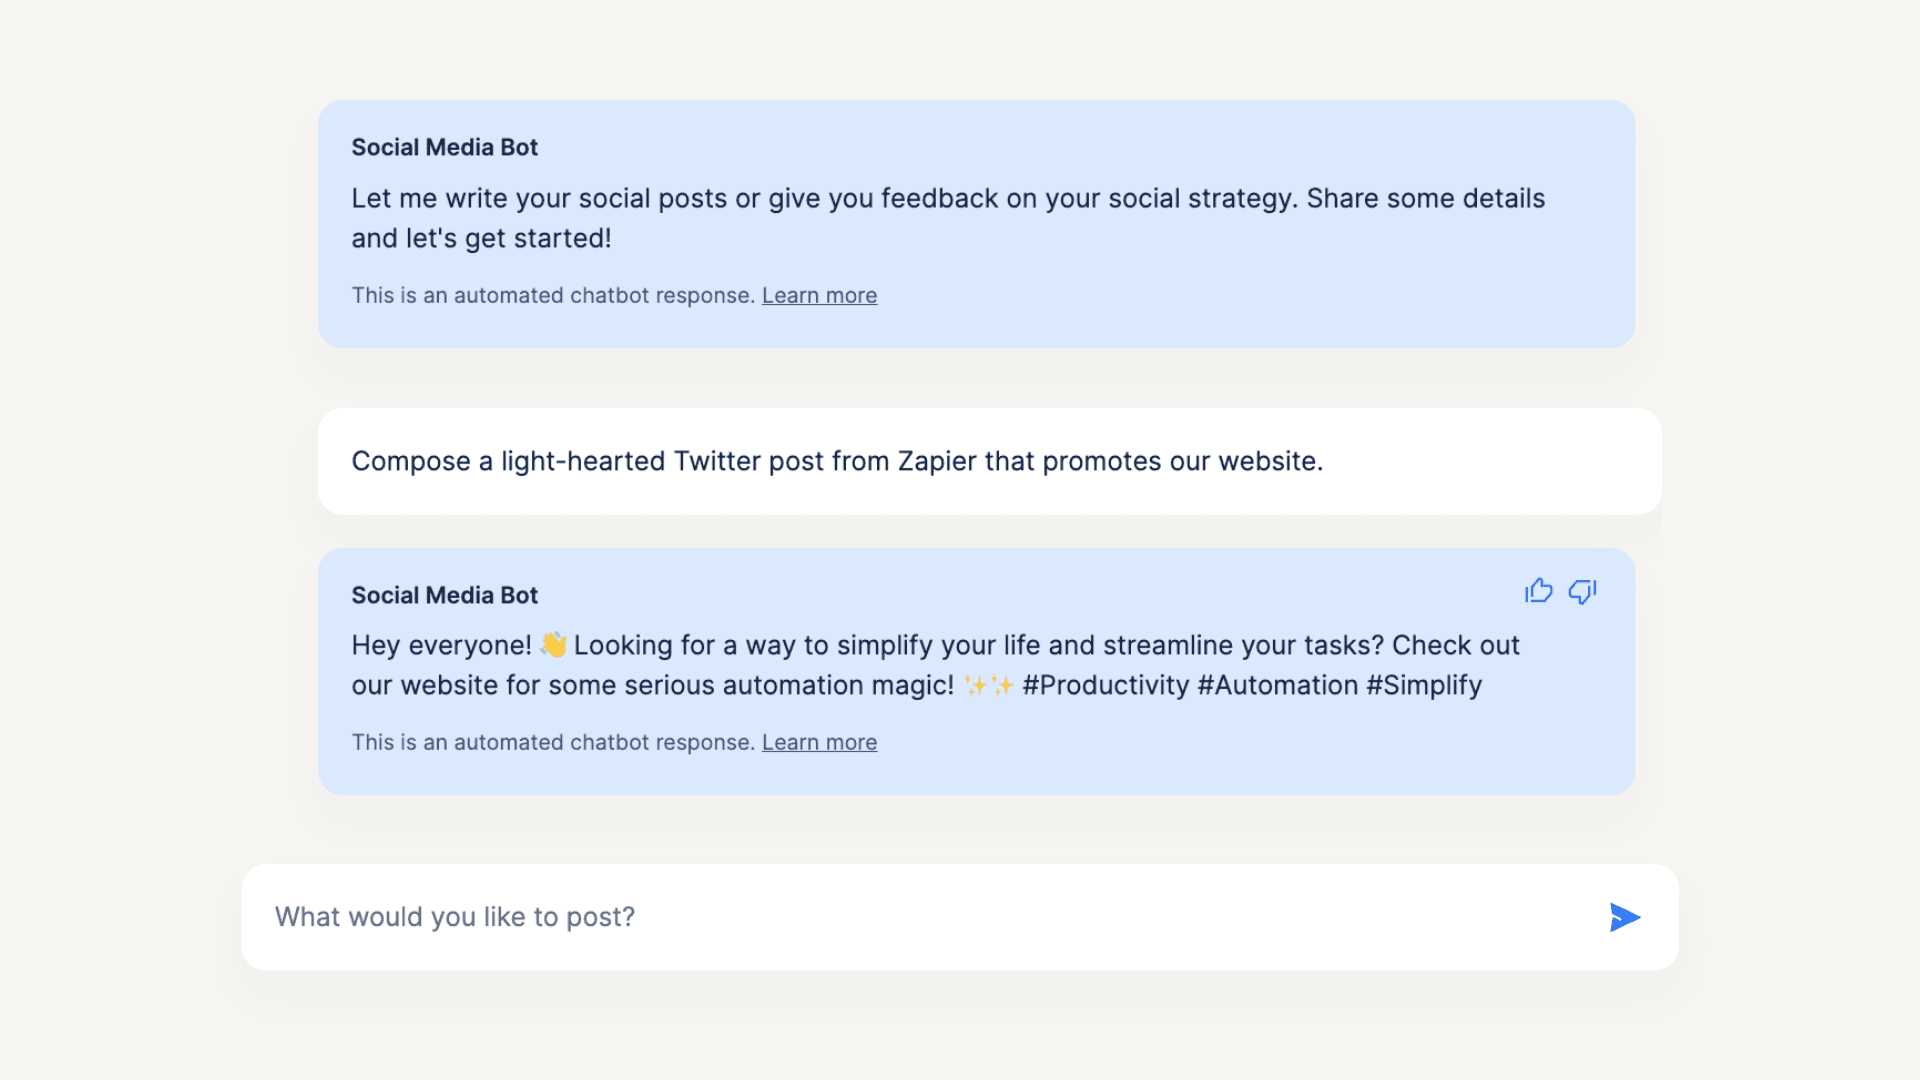Click the #Productivity hashtag
The image size is (1920, 1080).
tap(1105, 686)
